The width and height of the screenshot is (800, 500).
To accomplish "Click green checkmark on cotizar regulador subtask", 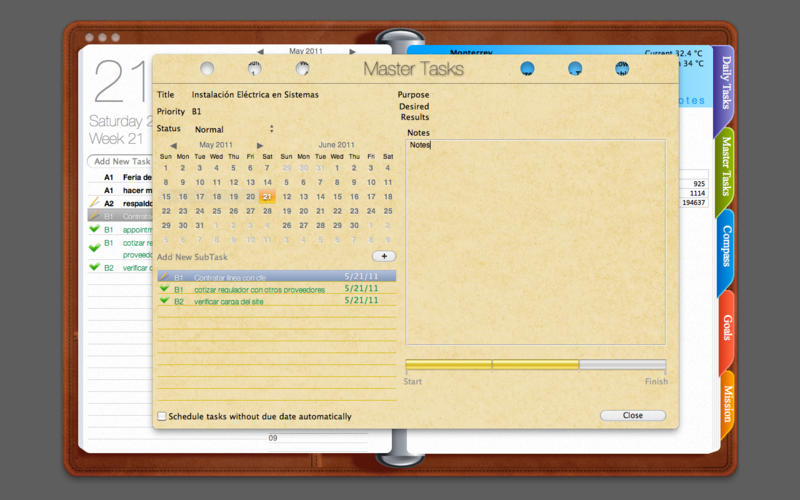I will [164, 289].
